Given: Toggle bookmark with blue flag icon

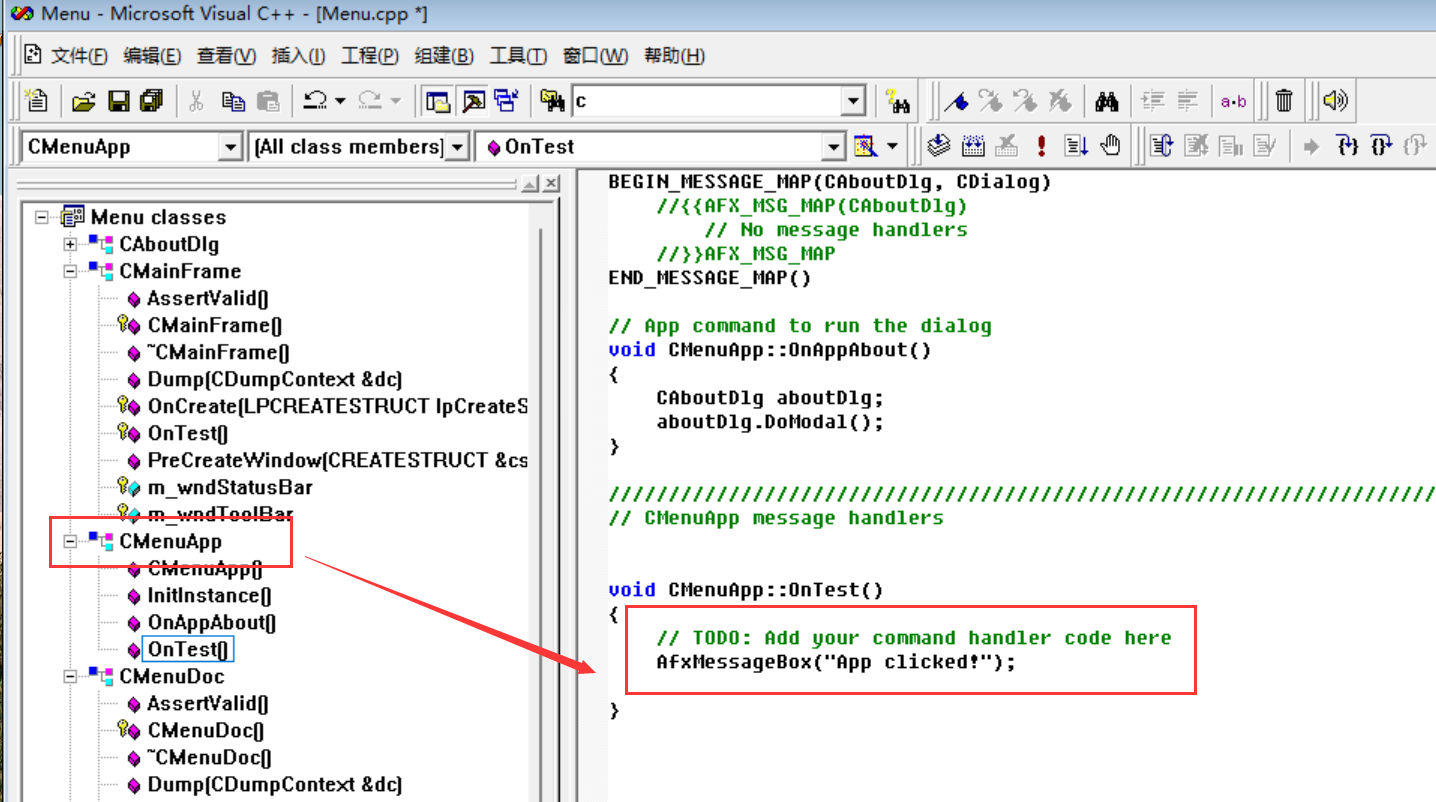Looking at the screenshot, I should tap(958, 101).
